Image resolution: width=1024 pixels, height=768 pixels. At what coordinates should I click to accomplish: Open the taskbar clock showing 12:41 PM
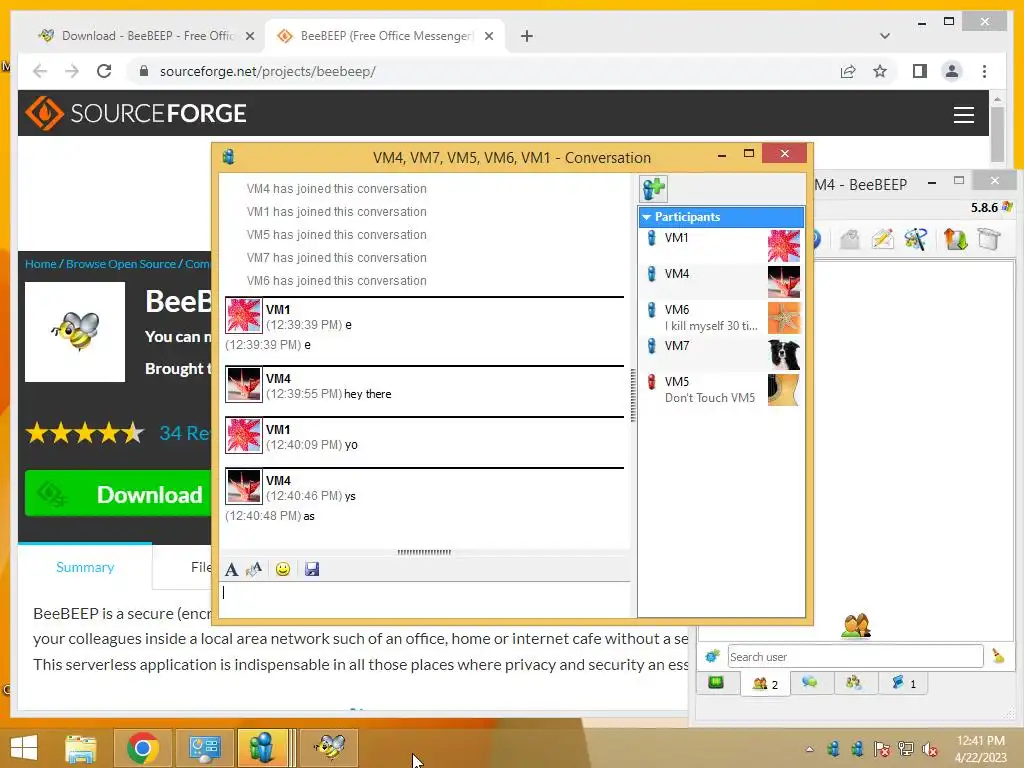(x=980, y=749)
